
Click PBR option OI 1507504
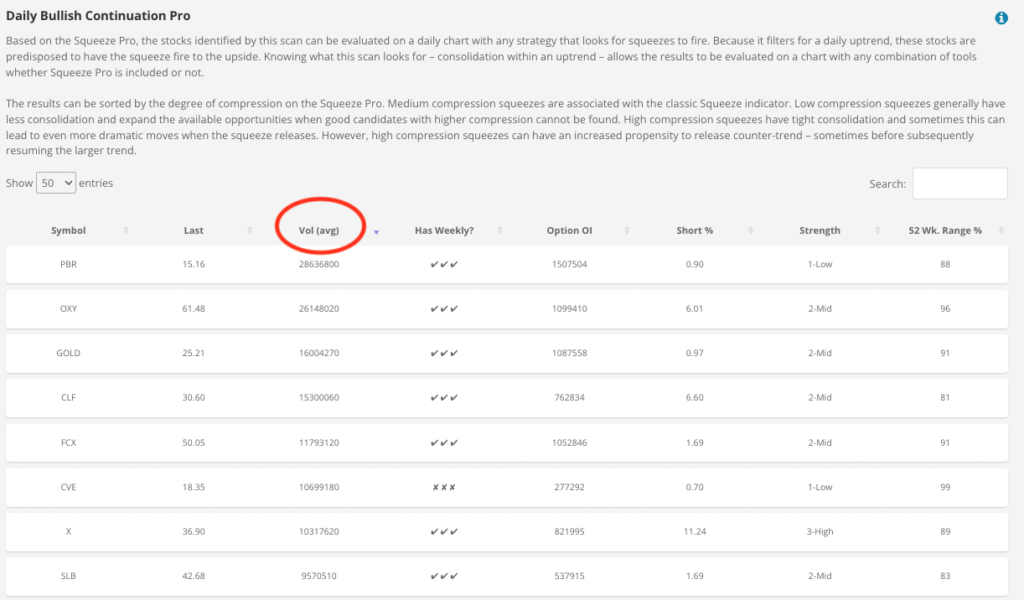point(569,264)
